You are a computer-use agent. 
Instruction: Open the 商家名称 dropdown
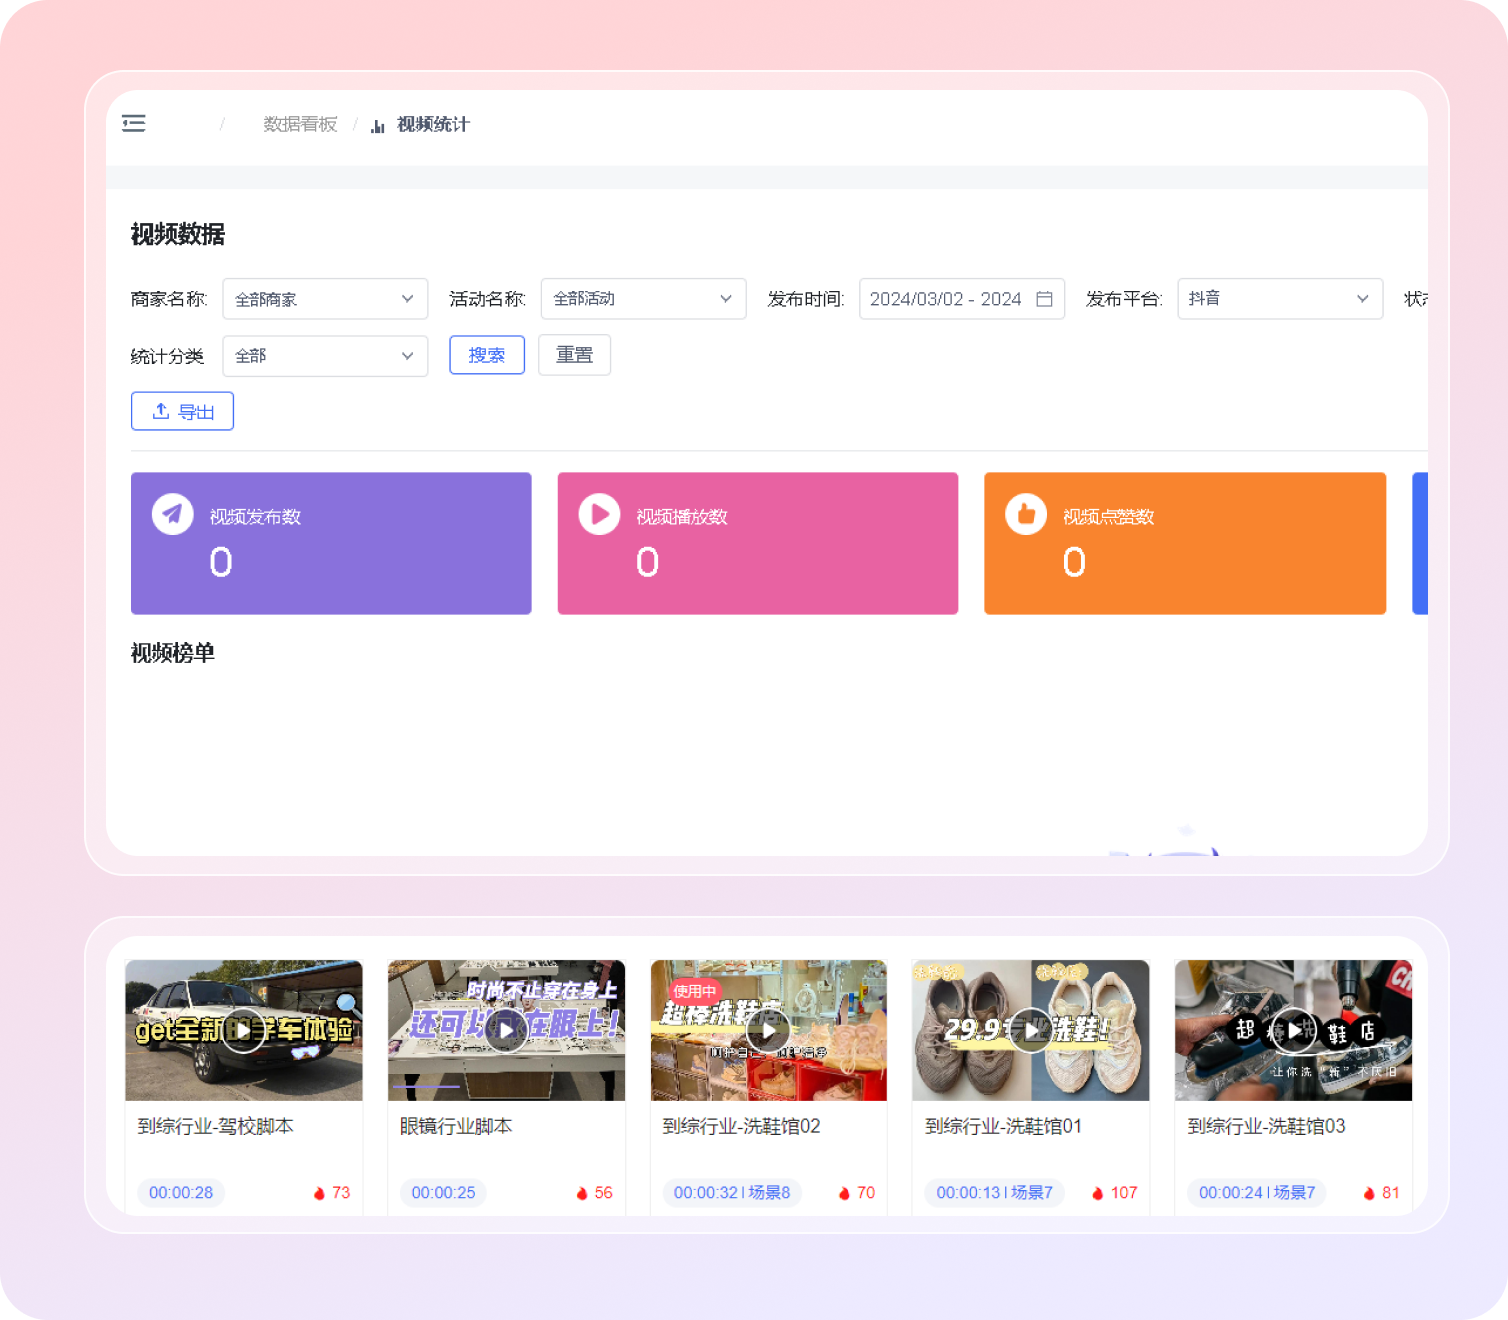pos(325,299)
